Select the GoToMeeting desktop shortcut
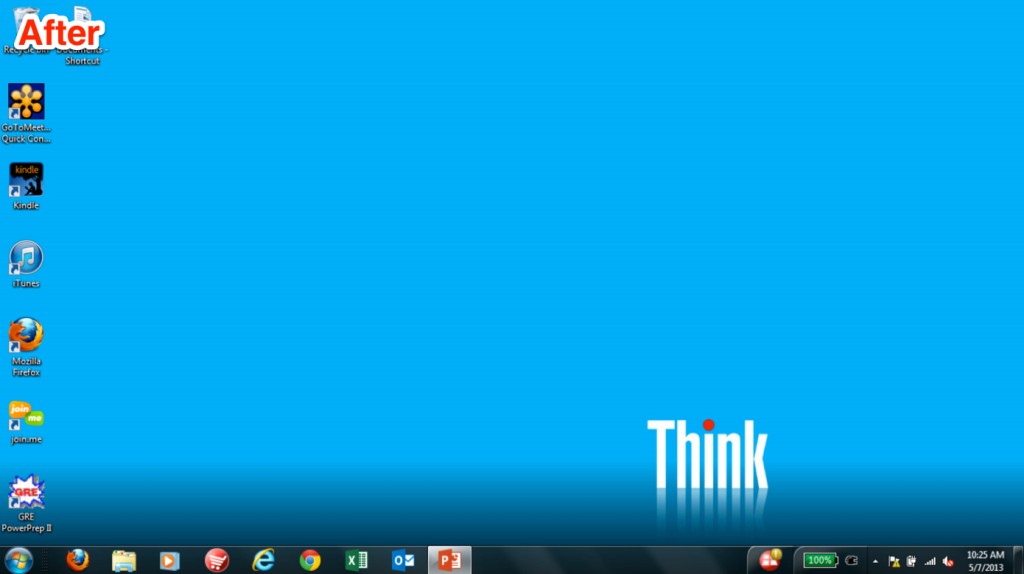Viewport: 1024px width, 574px height. (26, 103)
